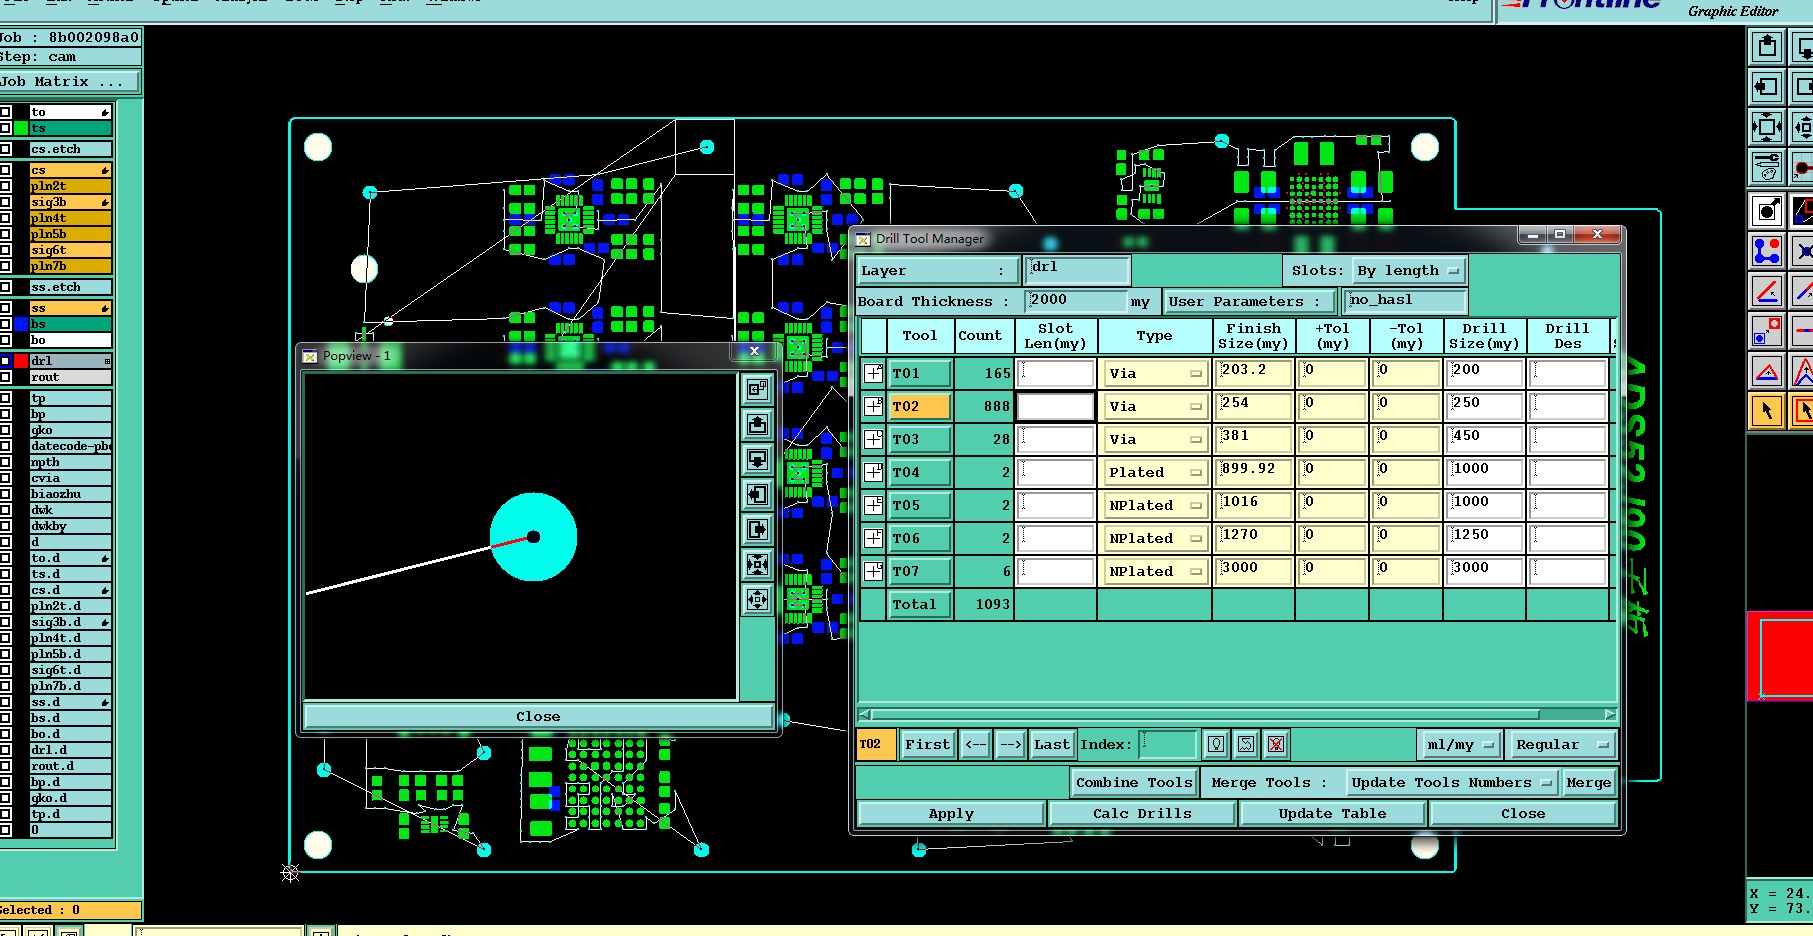This screenshot has width=1813, height=936.
Task: Click the red X icon beside Index
Action: pos(1276,744)
